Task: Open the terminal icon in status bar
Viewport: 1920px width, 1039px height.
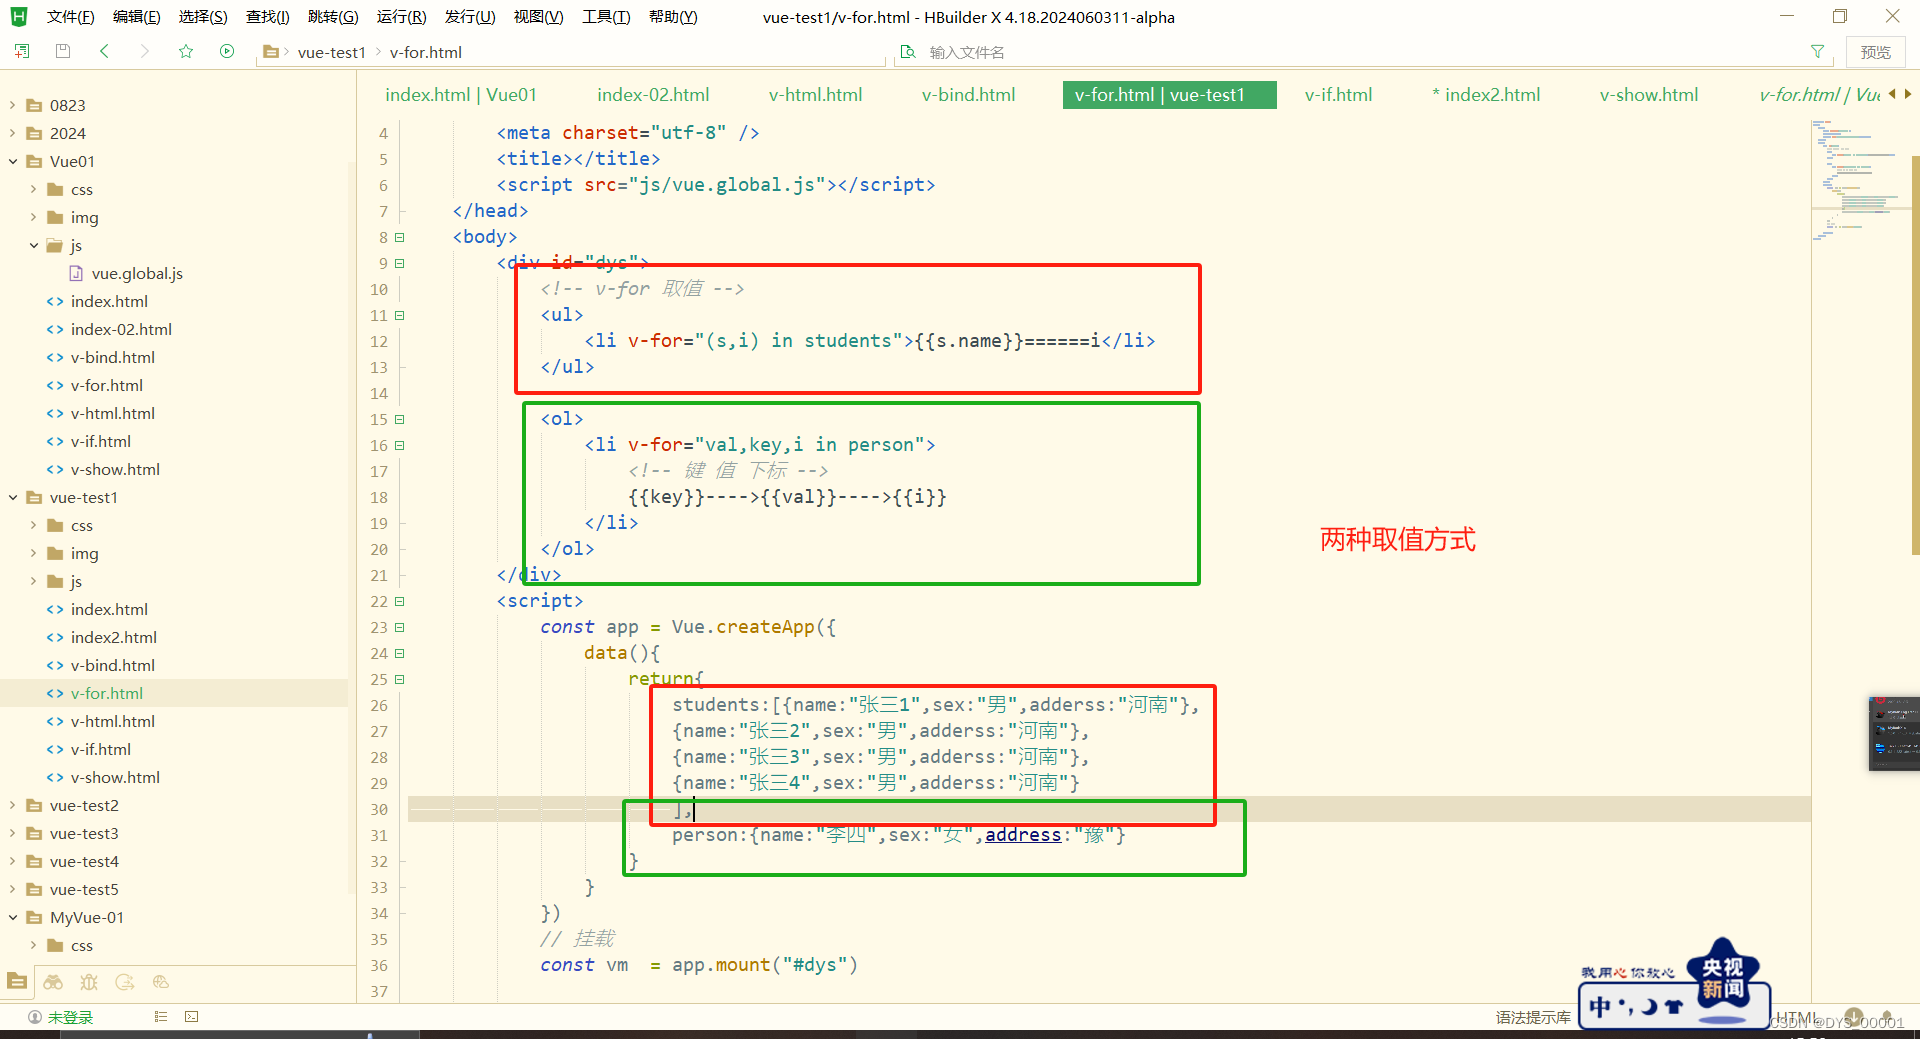Action: pos(191,1016)
